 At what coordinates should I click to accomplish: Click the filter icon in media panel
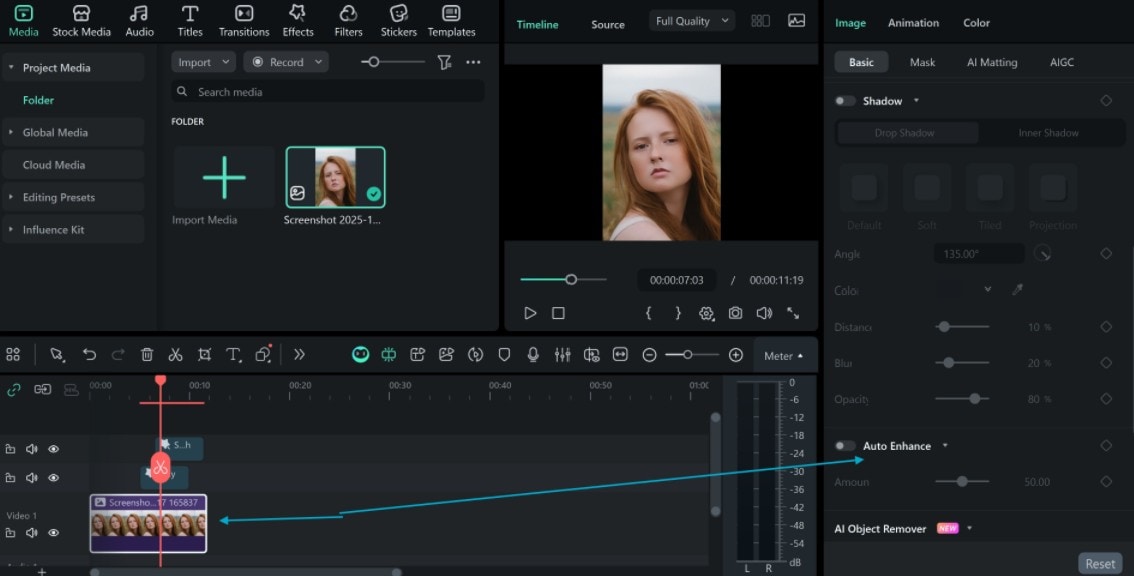pyautogui.click(x=445, y=62)
